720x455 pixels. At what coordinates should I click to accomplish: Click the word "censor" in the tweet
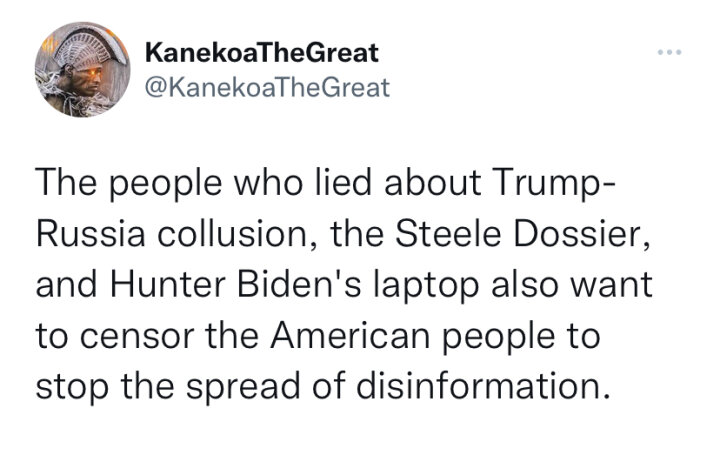[x=137, y=336]
